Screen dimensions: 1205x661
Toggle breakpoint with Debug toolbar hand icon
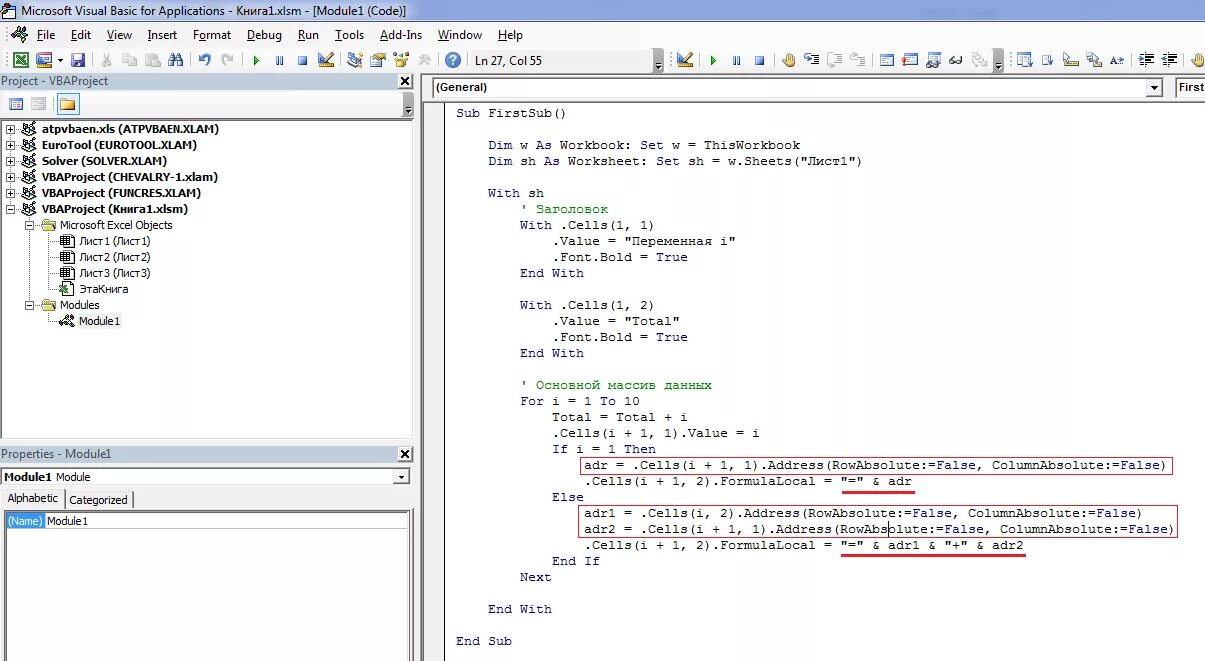[789, 60]
